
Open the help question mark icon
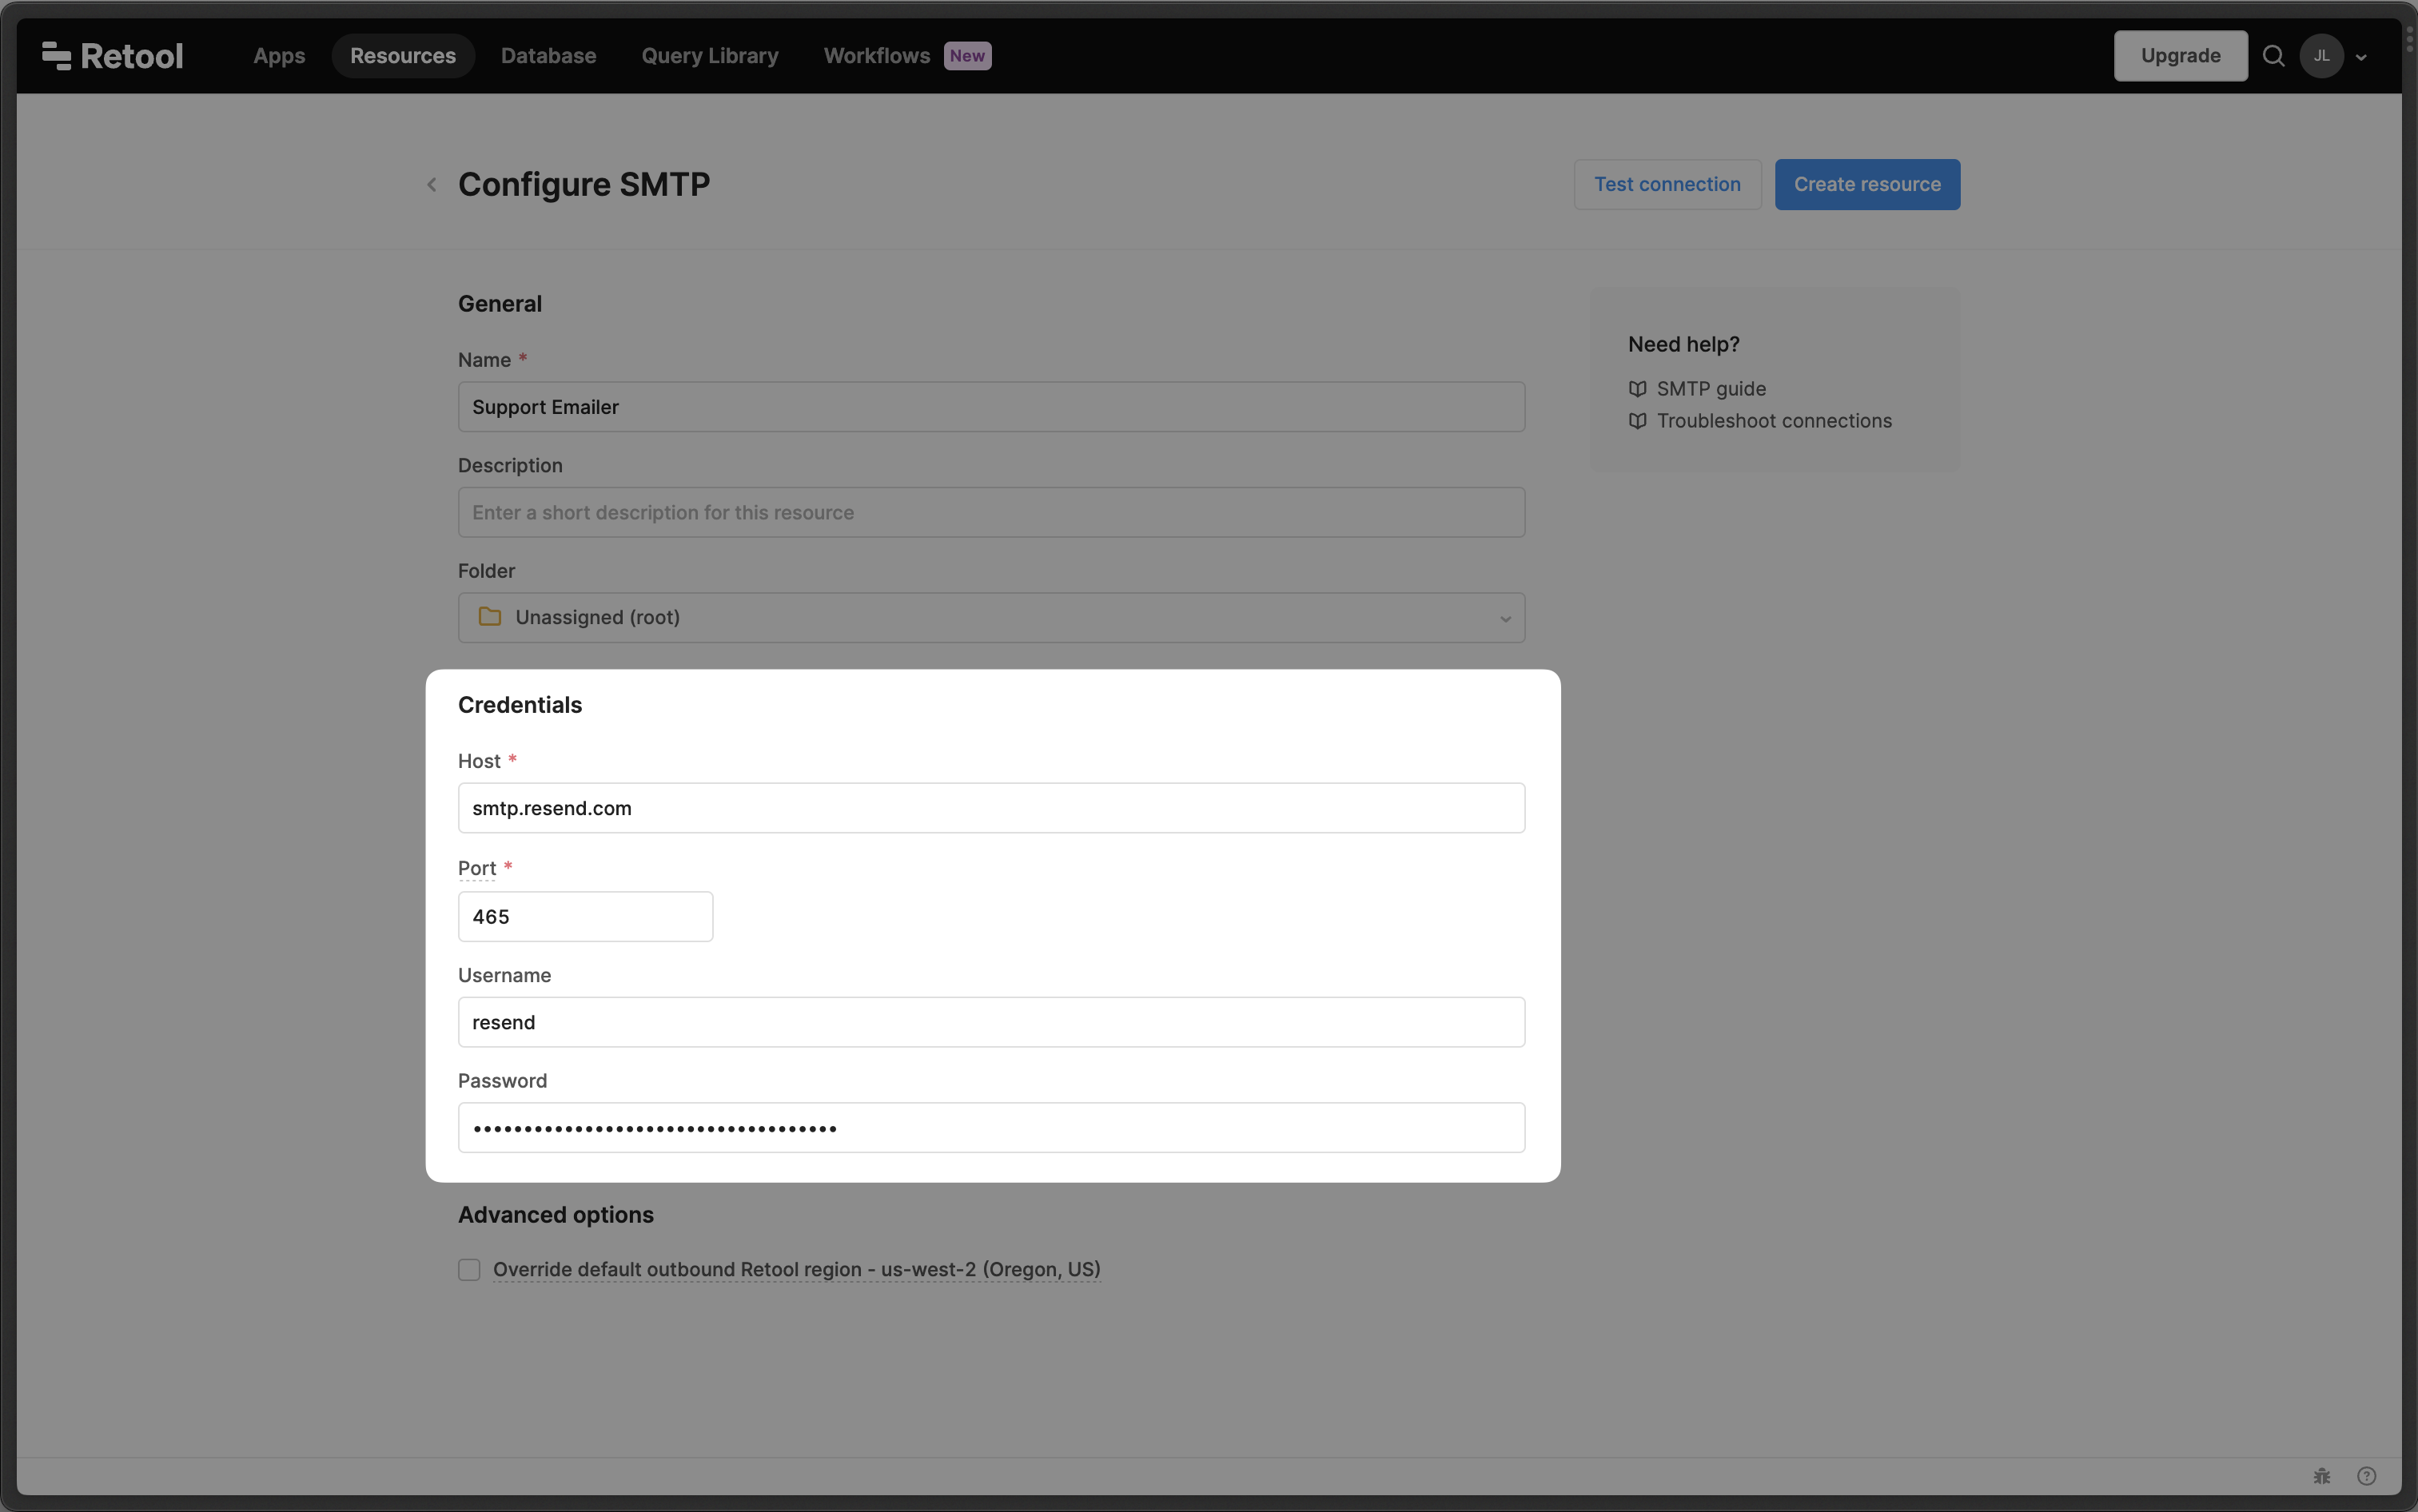point(2366,1476)
